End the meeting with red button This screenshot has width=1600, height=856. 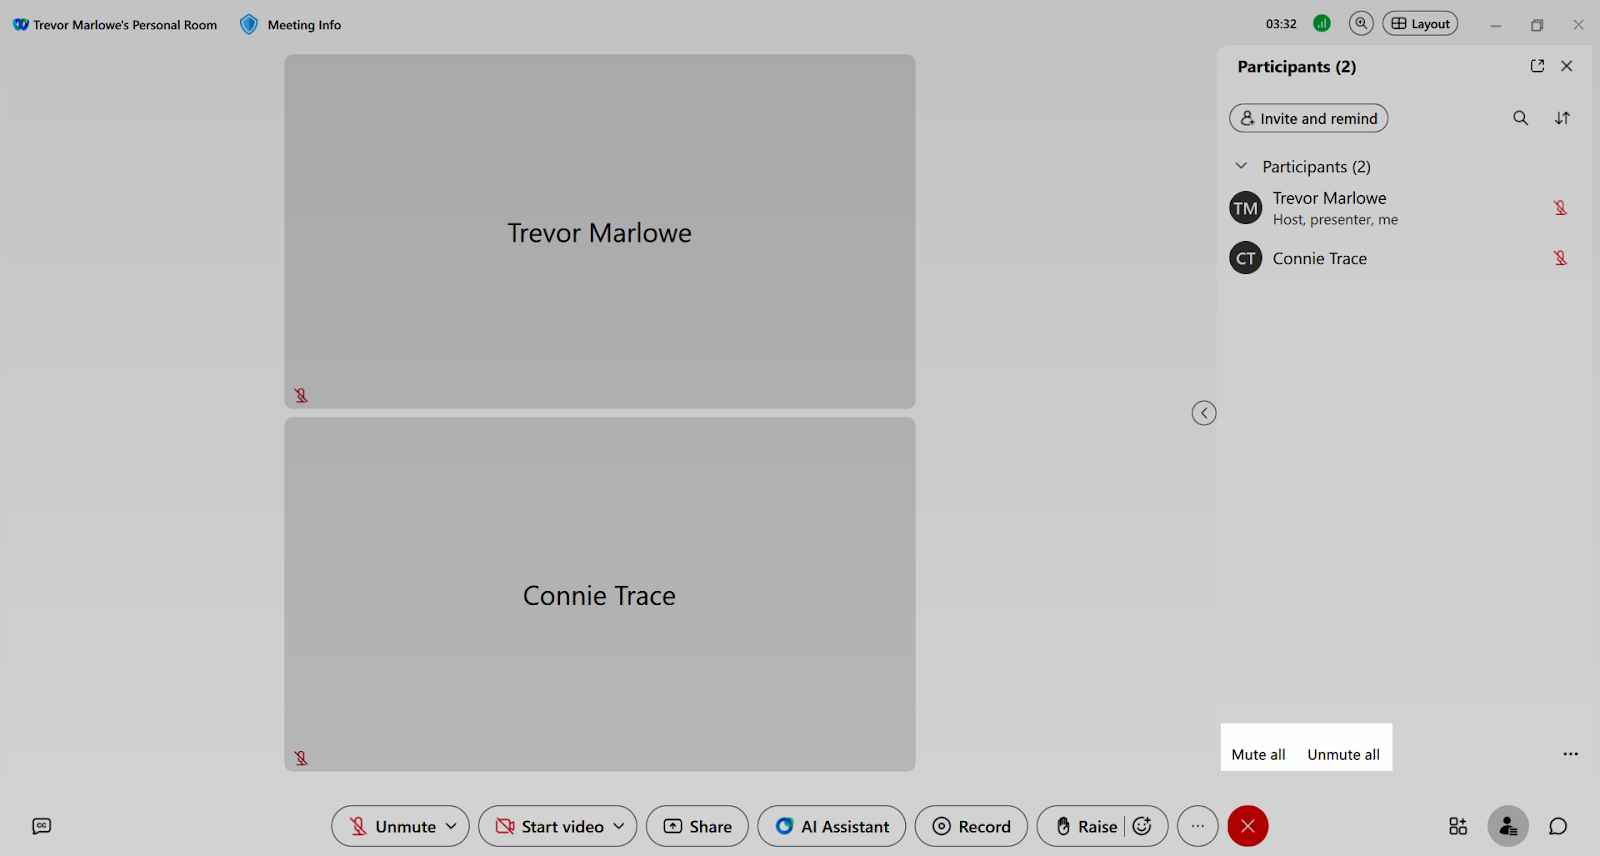1248,826
